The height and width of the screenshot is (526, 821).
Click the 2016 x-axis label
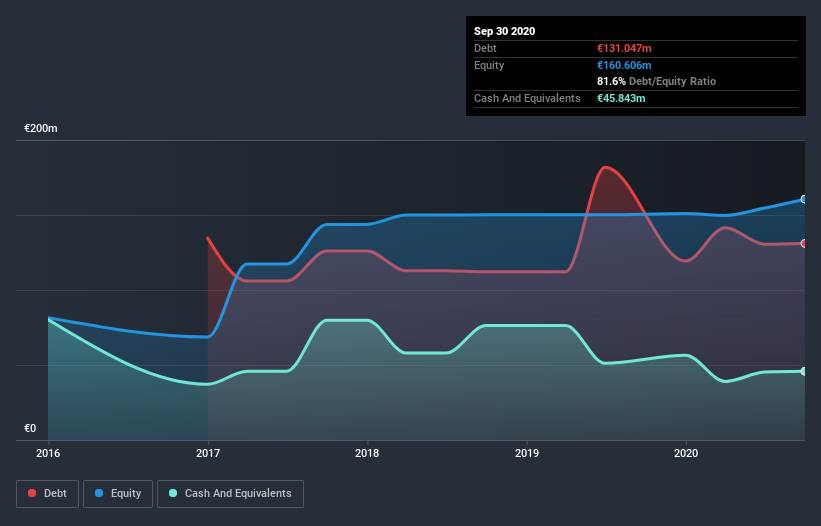pos(48,453)
